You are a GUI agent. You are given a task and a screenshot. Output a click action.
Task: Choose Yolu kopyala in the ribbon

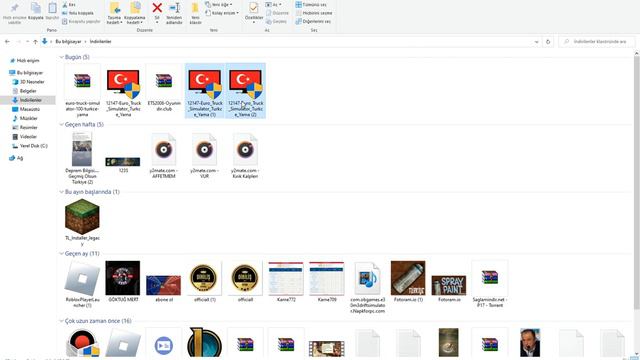tap(78, 13)
